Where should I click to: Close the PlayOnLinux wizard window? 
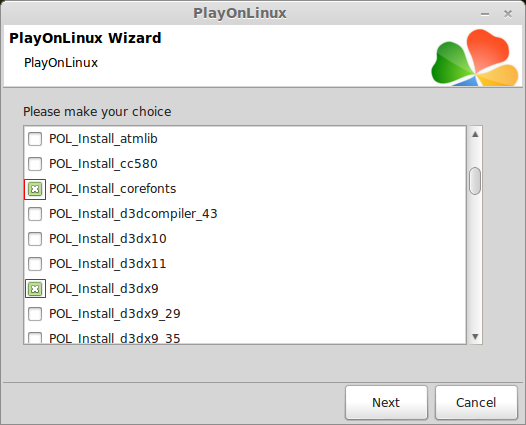coord(508,14)
